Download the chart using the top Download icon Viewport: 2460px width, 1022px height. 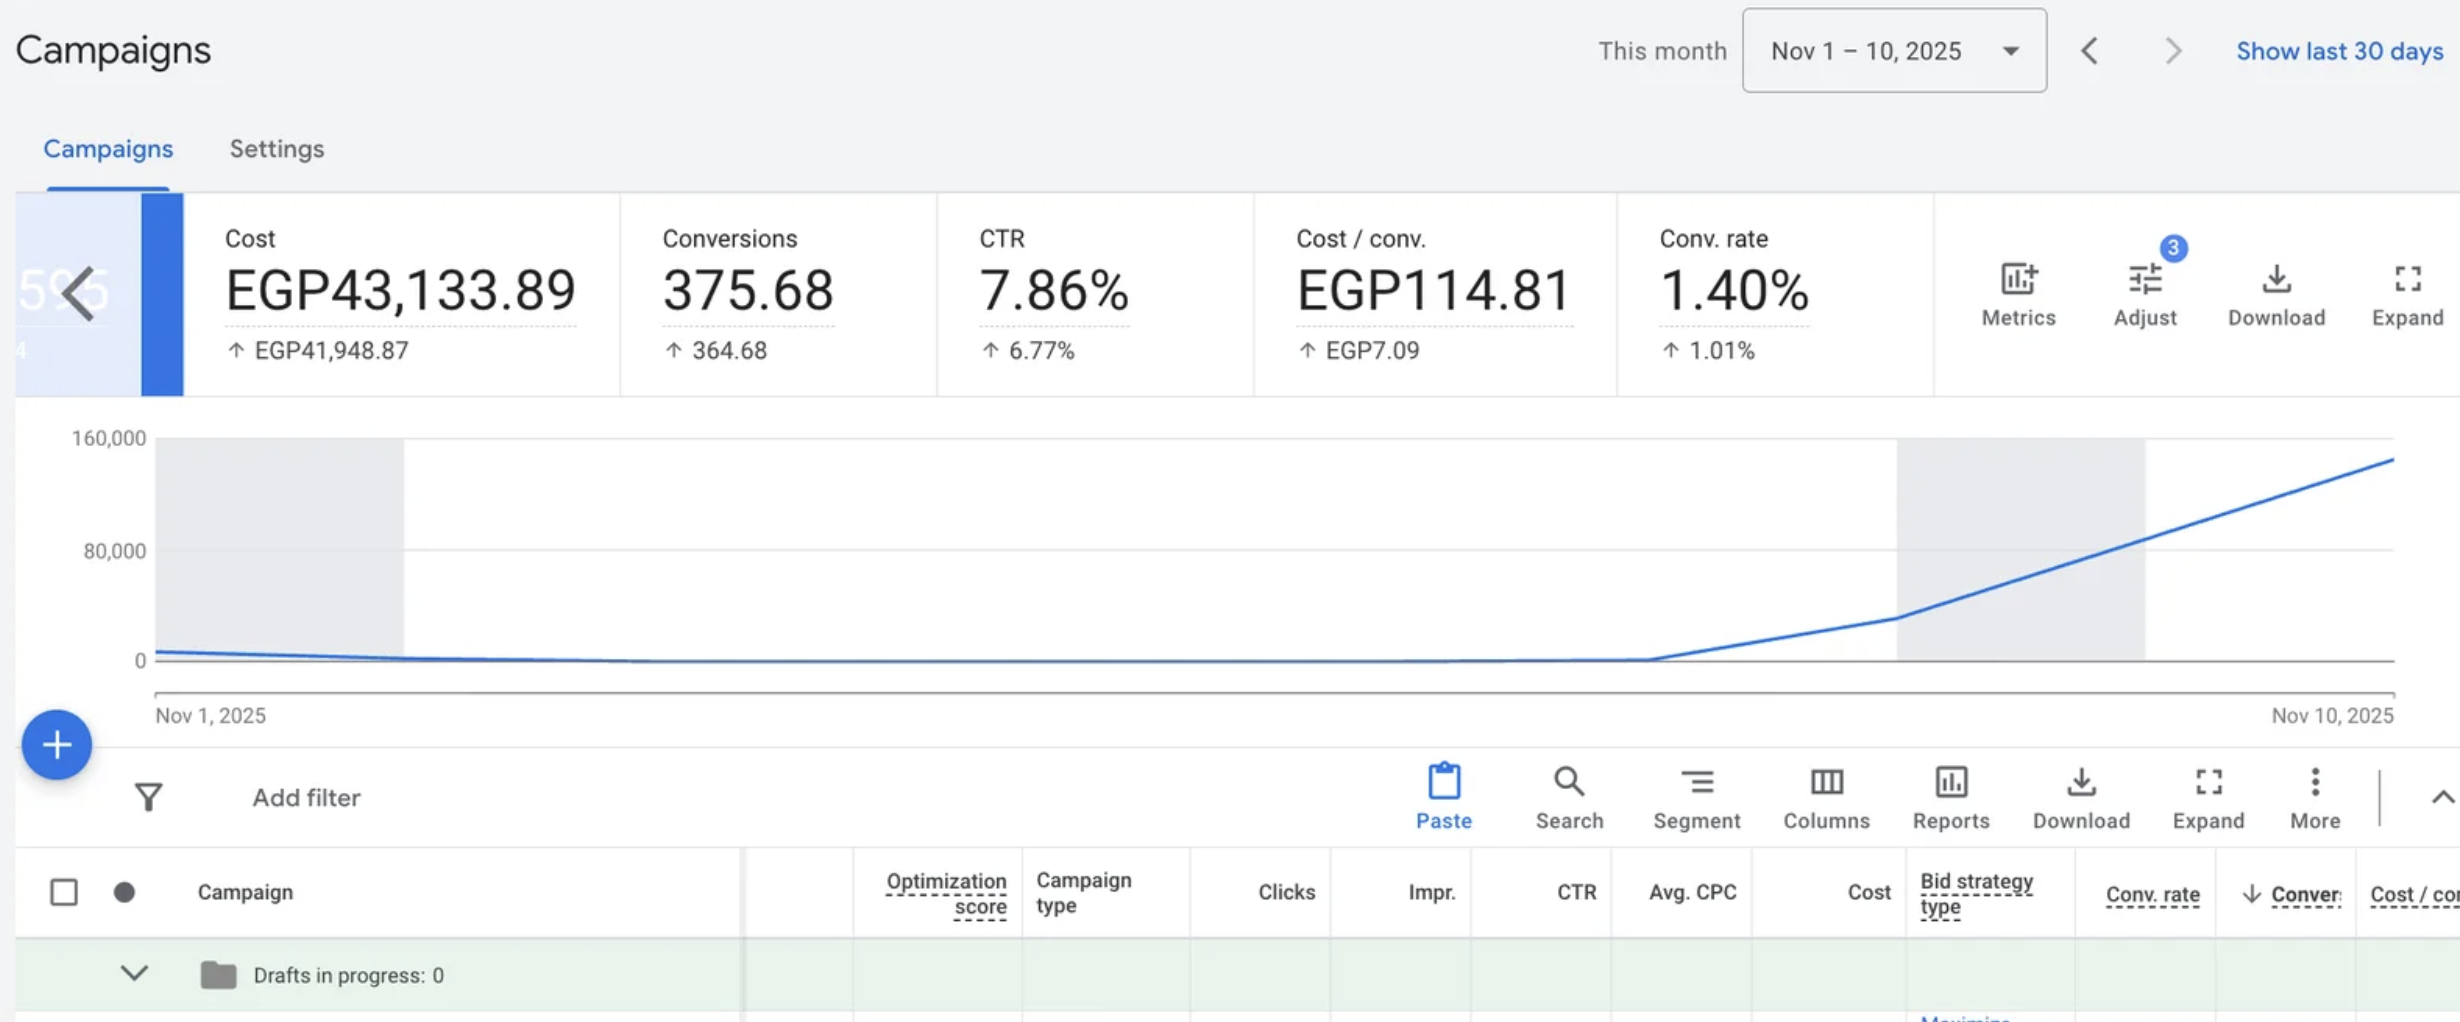(x=2275, y=281)
